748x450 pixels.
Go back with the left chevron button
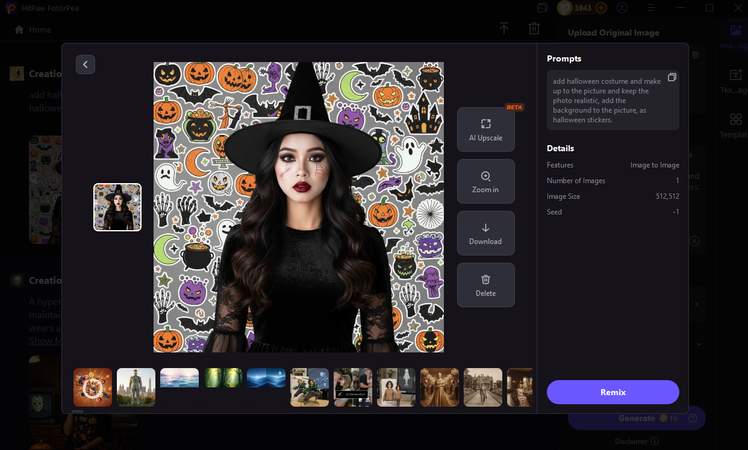(x=85, y=64)
